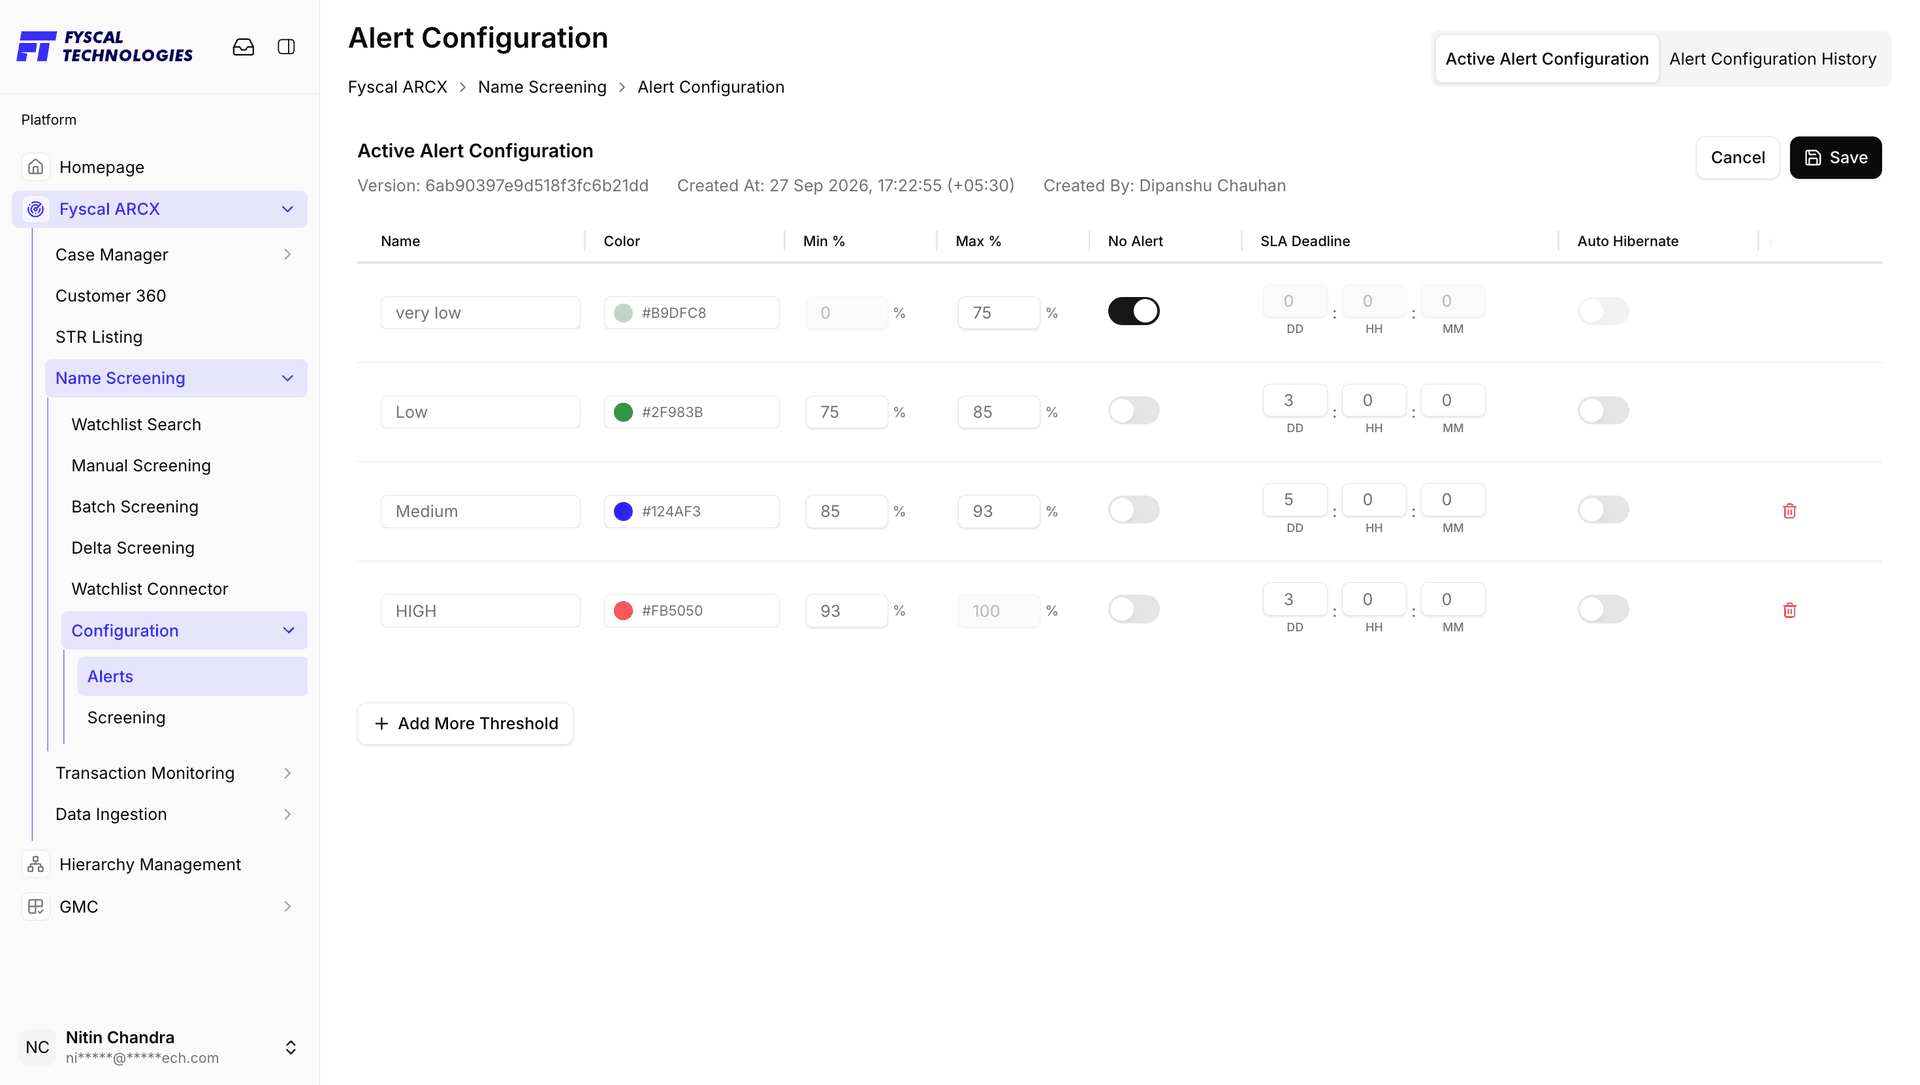Open the inbox icon in sidebar header

tap(243, 47)
